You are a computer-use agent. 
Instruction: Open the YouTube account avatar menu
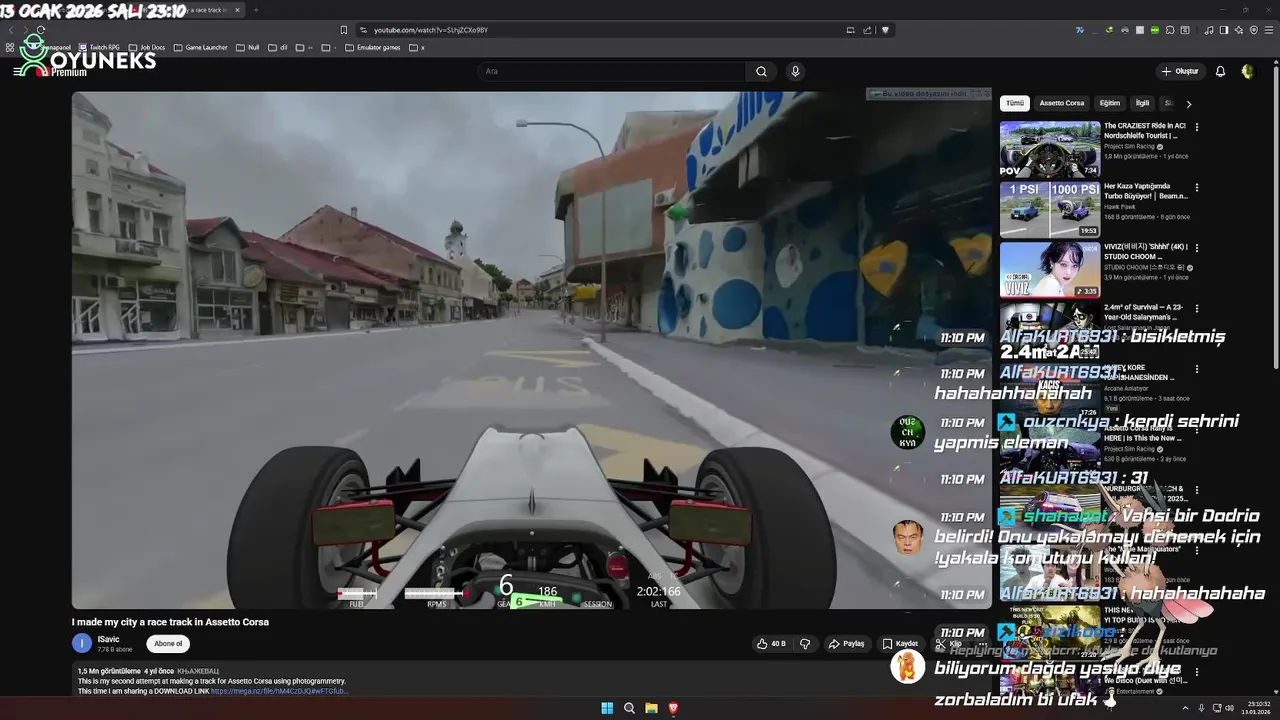tap(1247, 71)
